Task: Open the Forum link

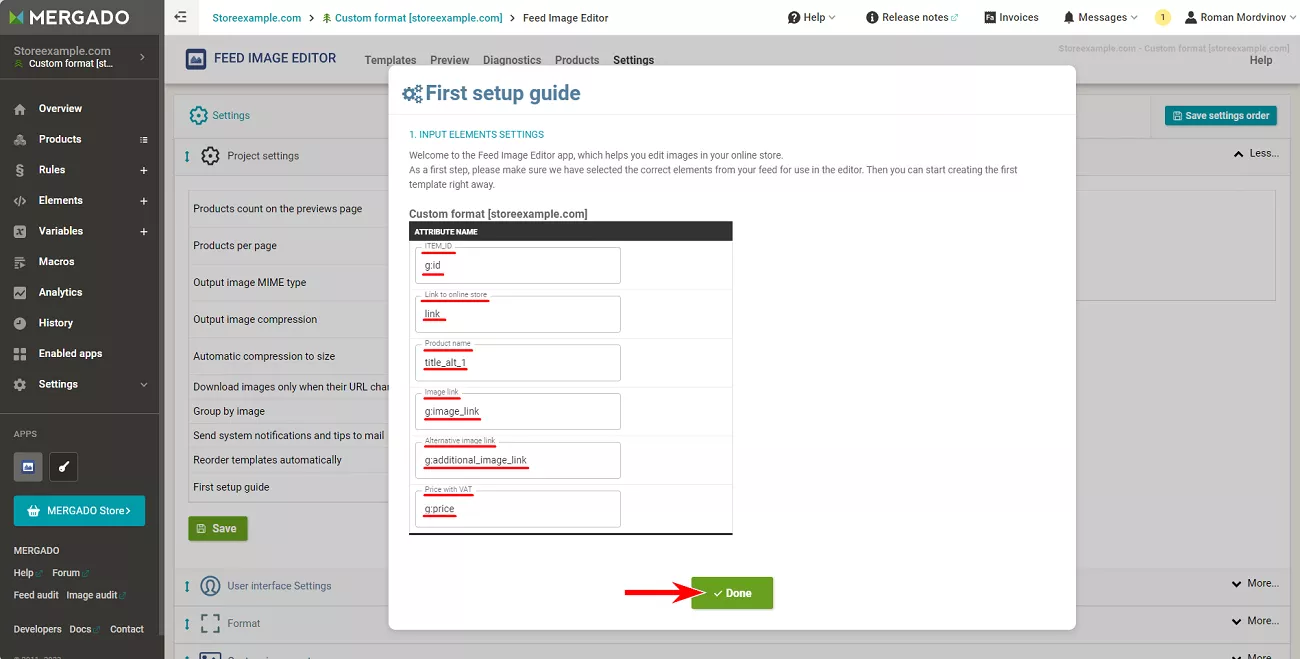Action: tap(70, 573)
